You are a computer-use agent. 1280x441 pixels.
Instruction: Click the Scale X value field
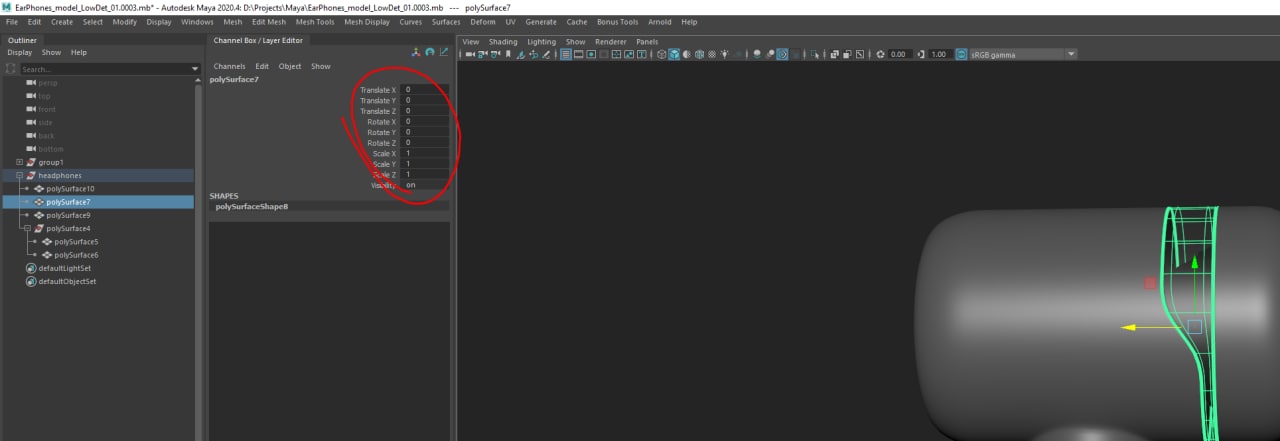424,153
